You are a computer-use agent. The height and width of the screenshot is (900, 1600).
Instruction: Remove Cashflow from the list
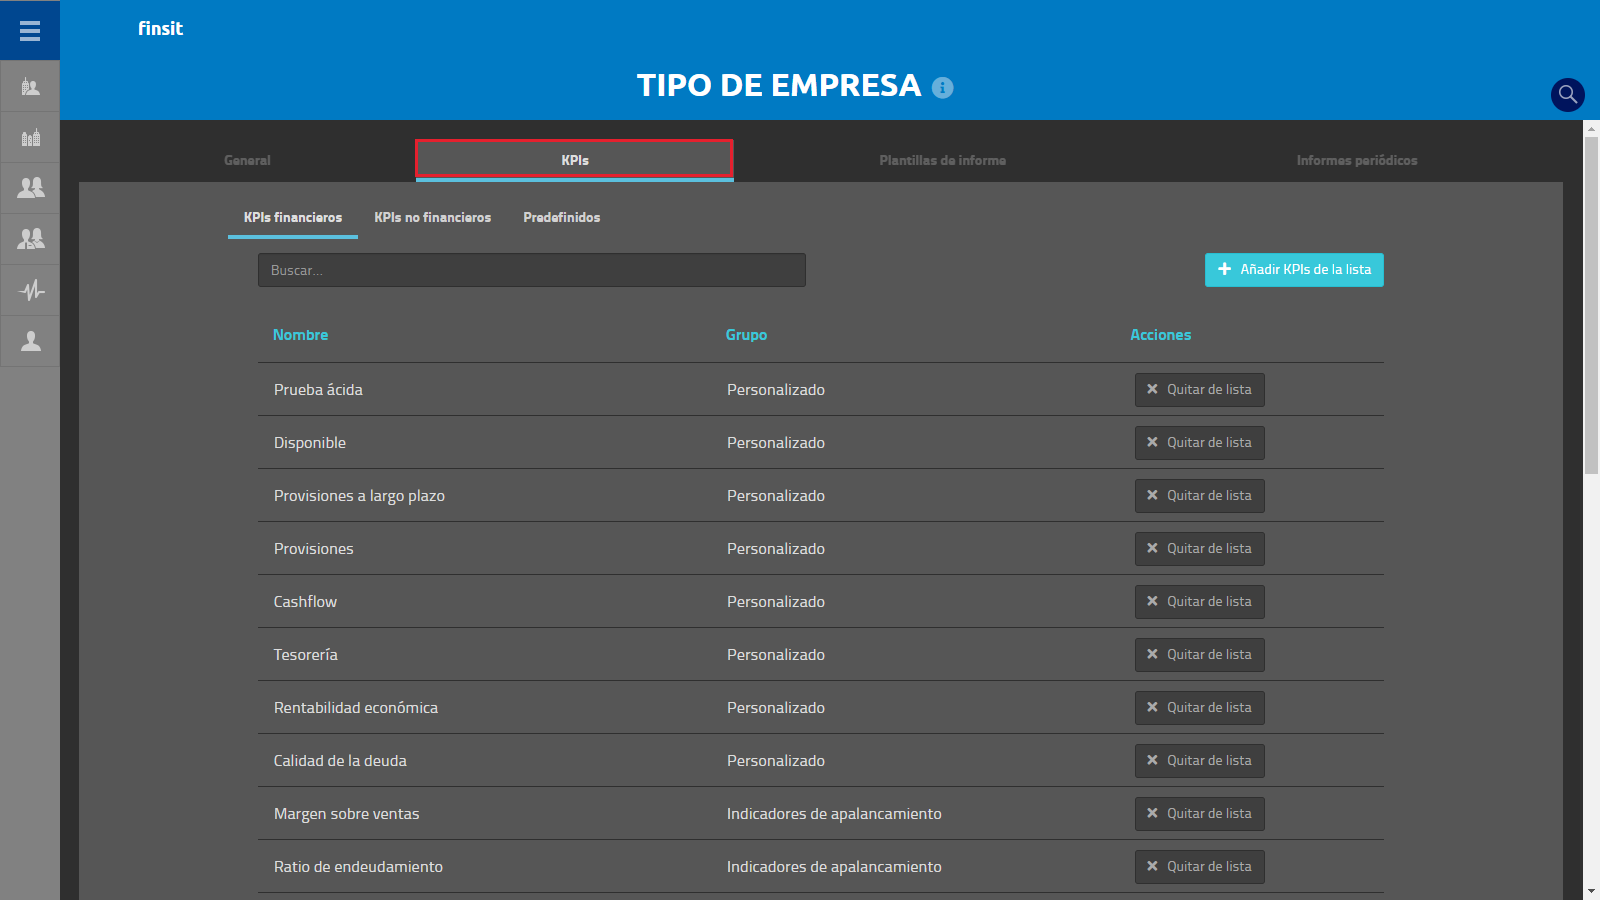[x=1199, y=602]
